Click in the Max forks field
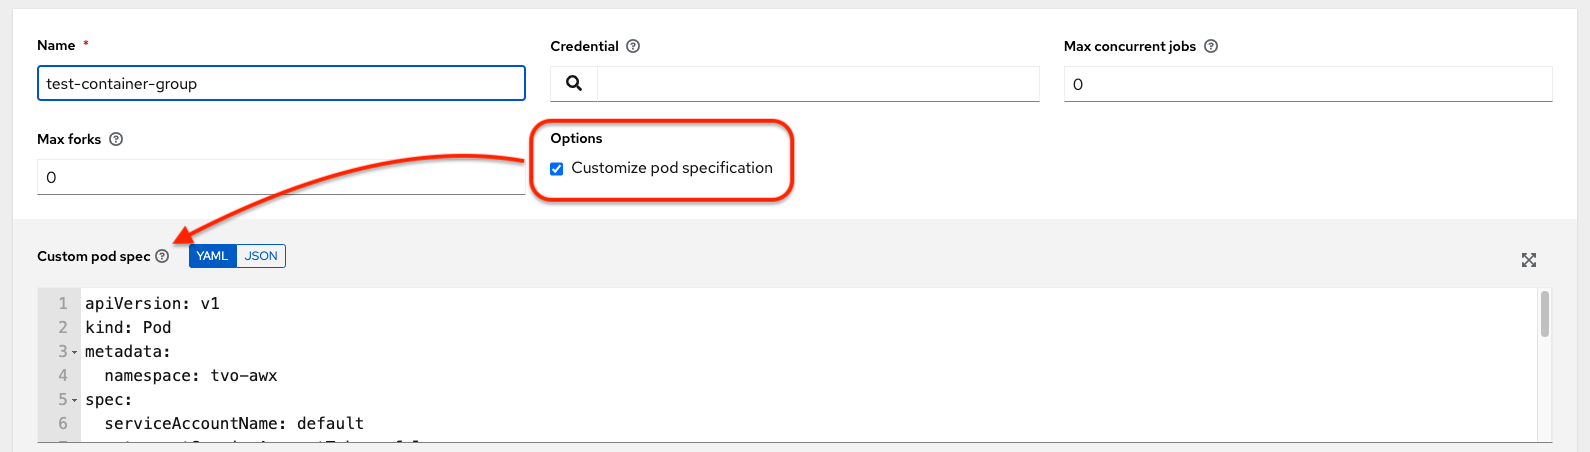The height and width of the screenshot is (452, 1590). point(281,177)
